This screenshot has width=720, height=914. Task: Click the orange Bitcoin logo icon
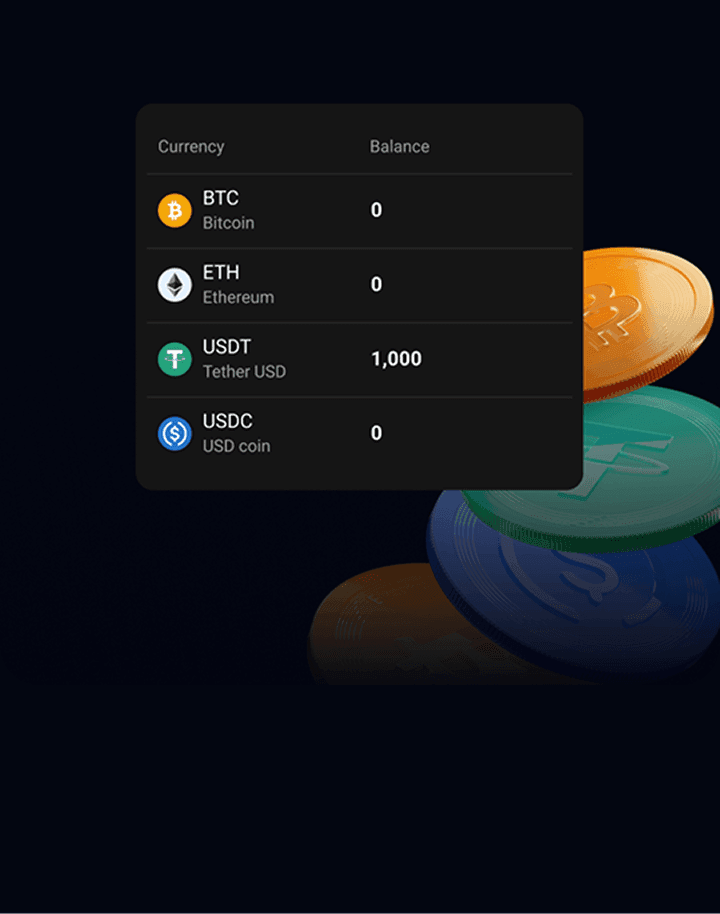click(x=174, y=210)
